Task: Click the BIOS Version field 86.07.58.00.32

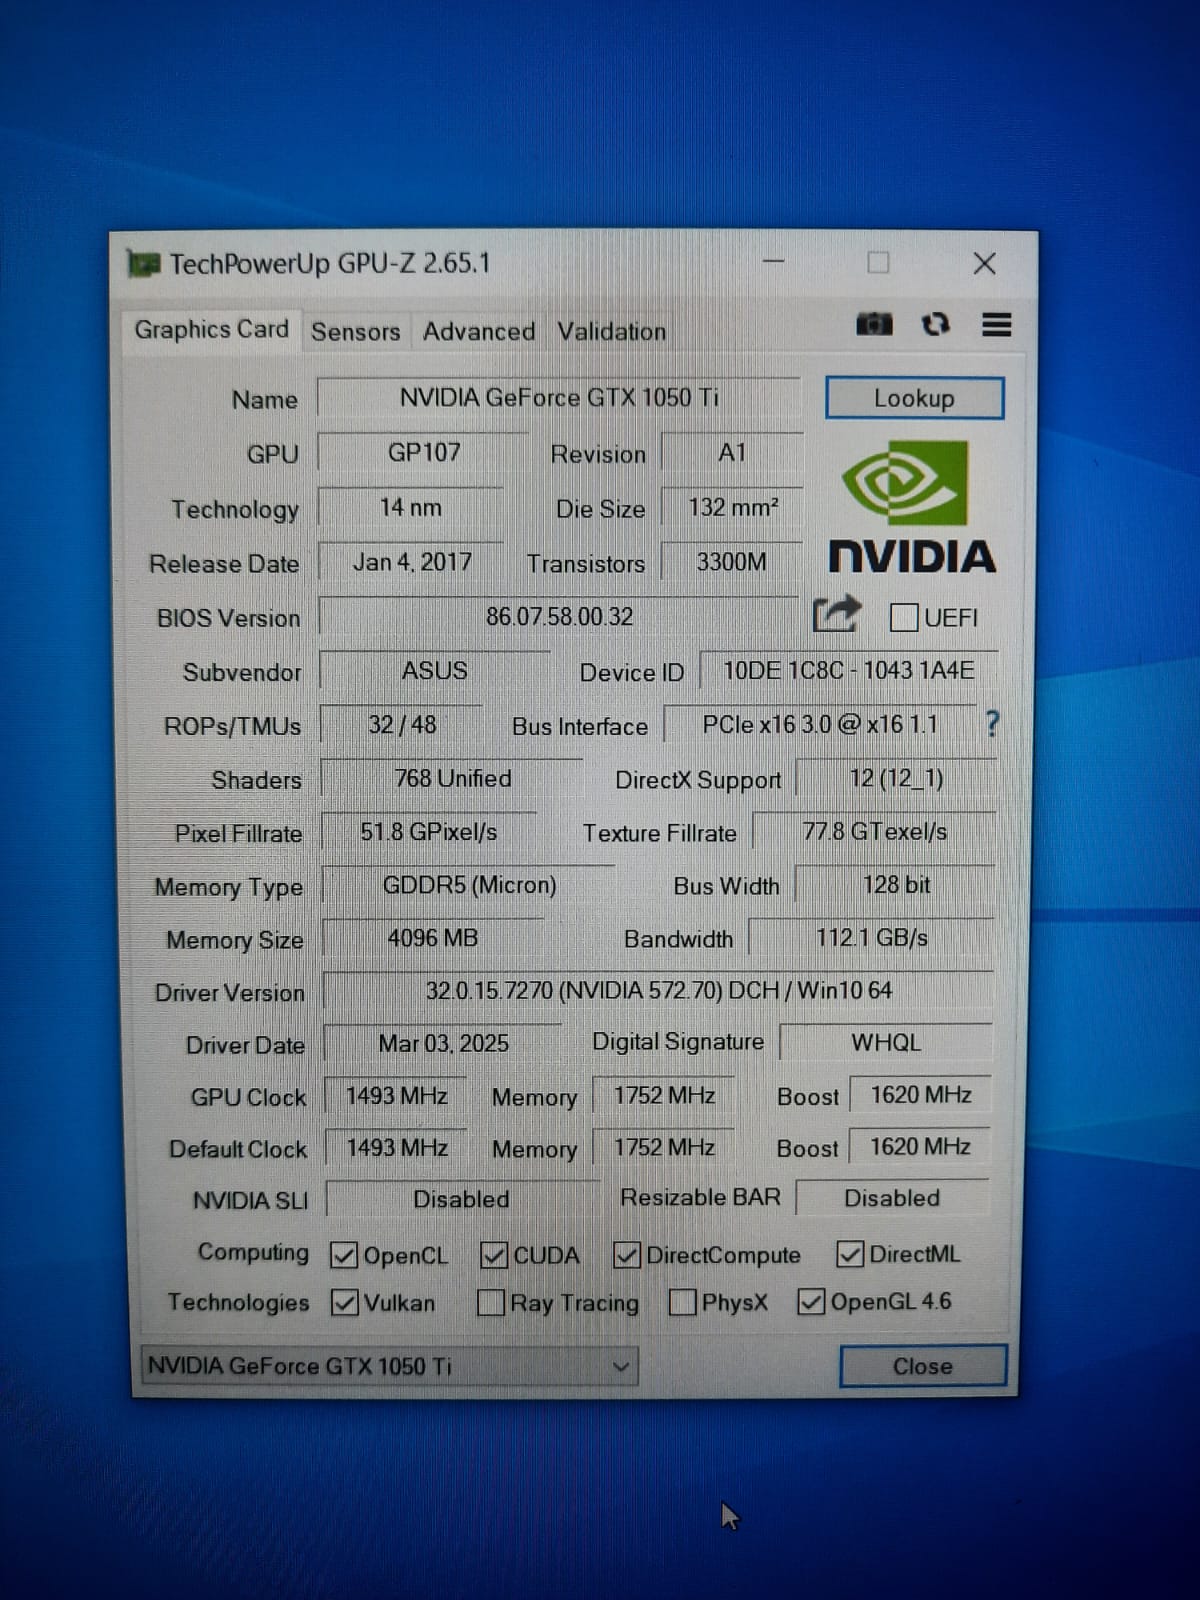Action: coord(559,616)
